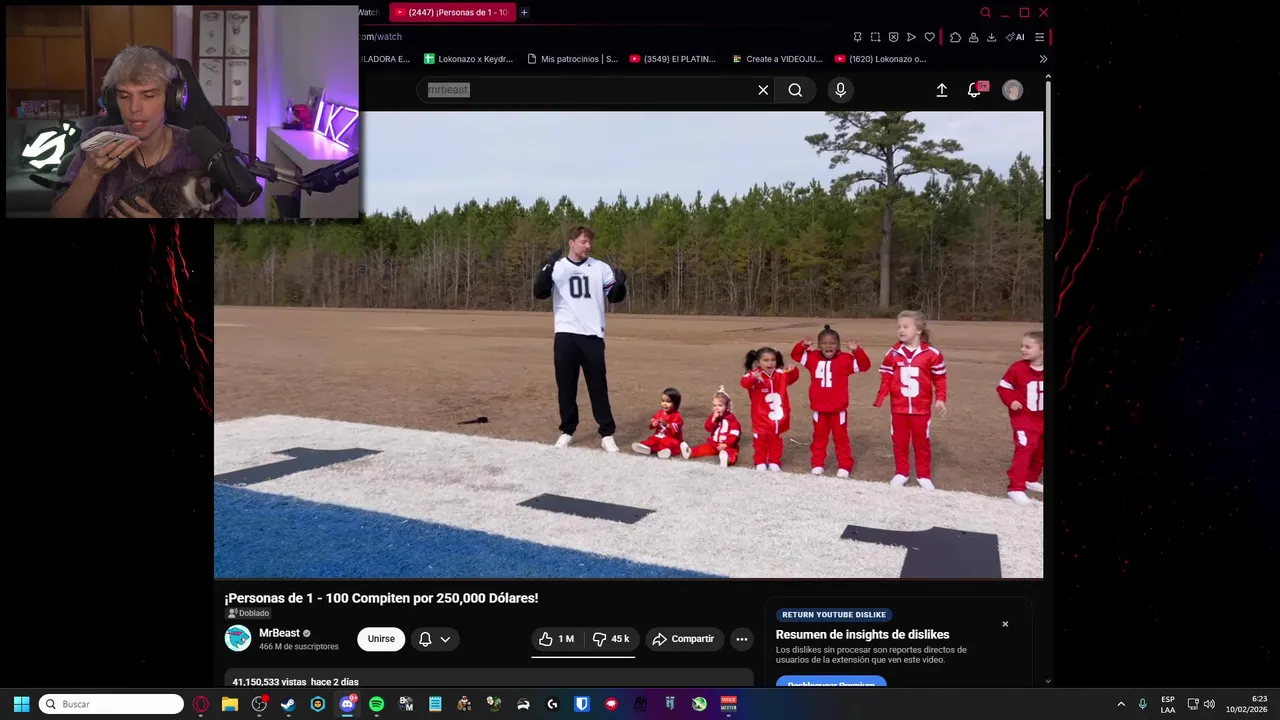1280x720 pixels.
Task: Expand the notification bell dropdown next to Unirse
Action: [x=434, y=639]
